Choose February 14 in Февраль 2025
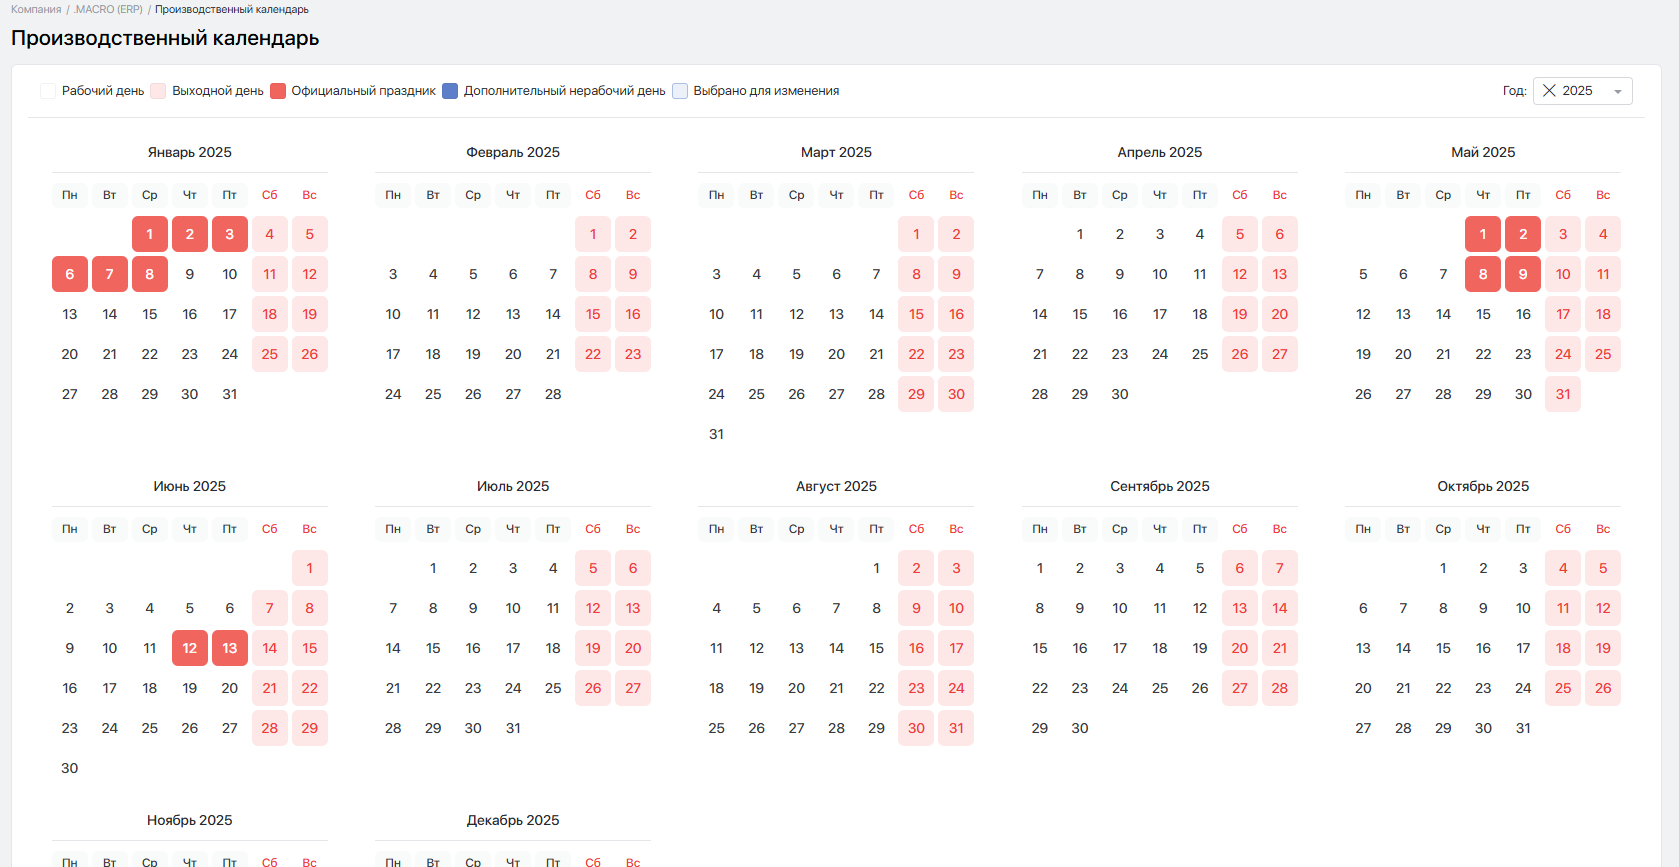The height and width of the screenshot is (867, 1679). tap(553, 314)
